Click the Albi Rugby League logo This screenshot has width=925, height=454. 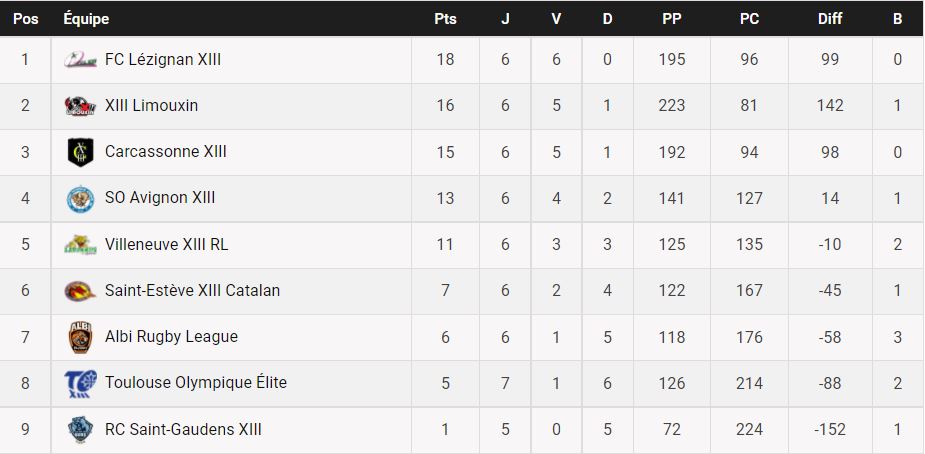pyautogui.click(x=80, y=337)
